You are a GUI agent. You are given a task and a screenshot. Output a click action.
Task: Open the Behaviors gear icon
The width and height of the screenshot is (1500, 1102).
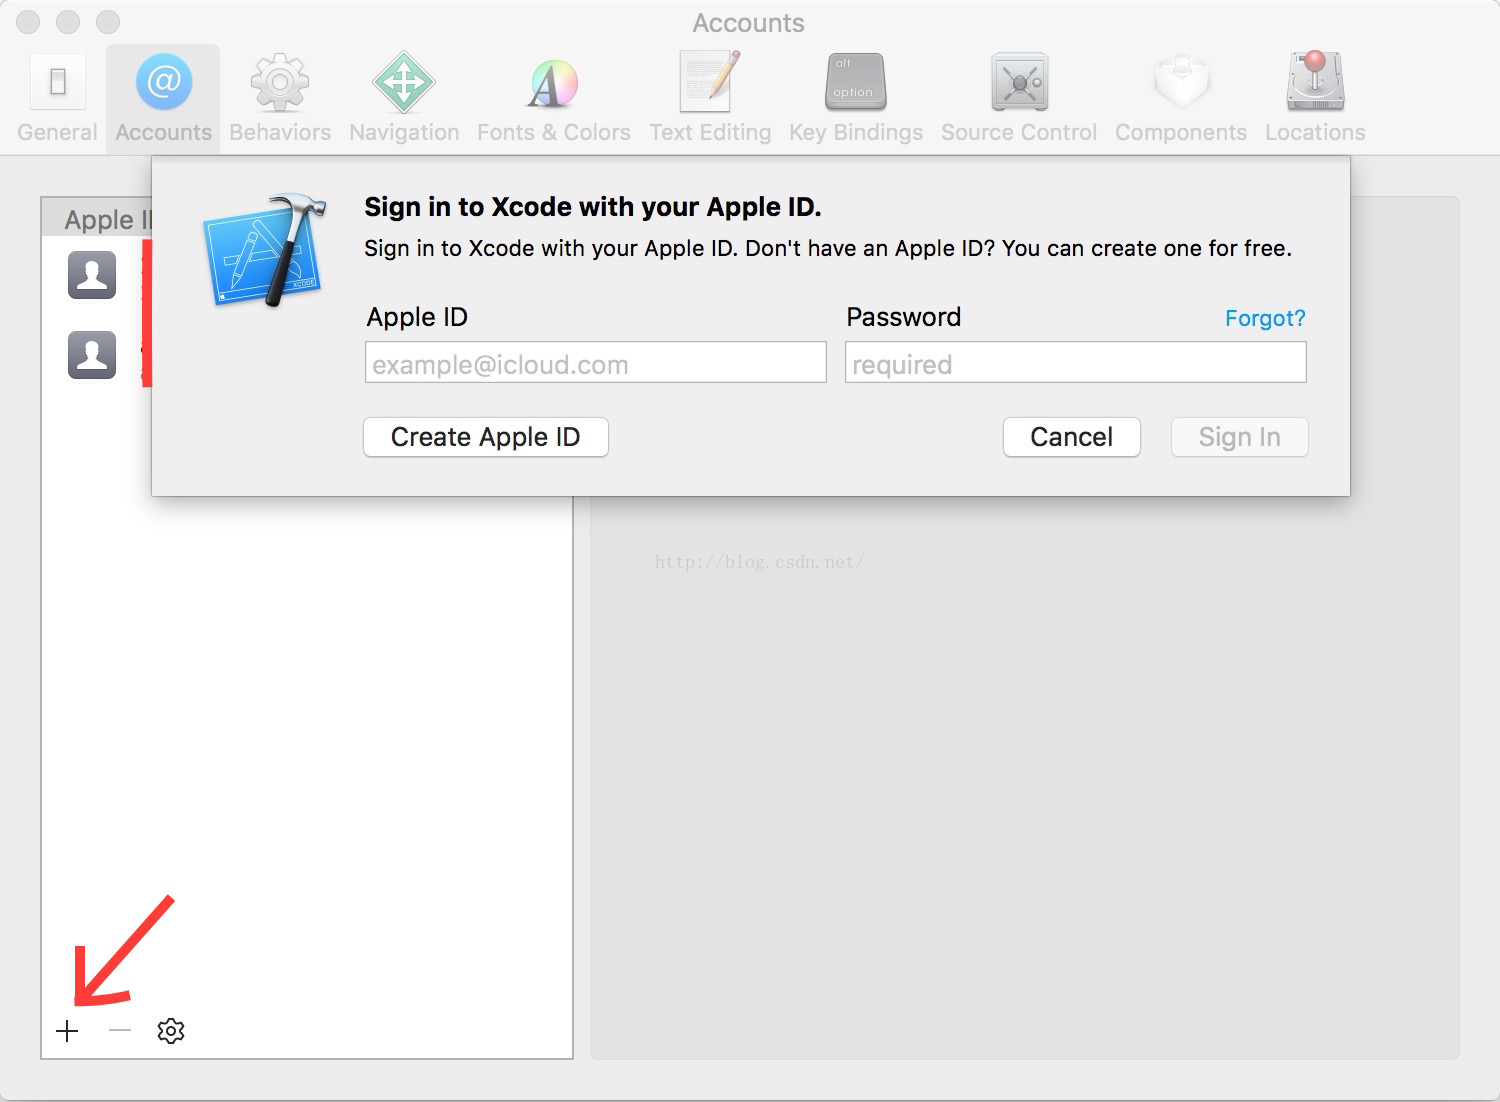pyautogui.click(x=280, y=82)
